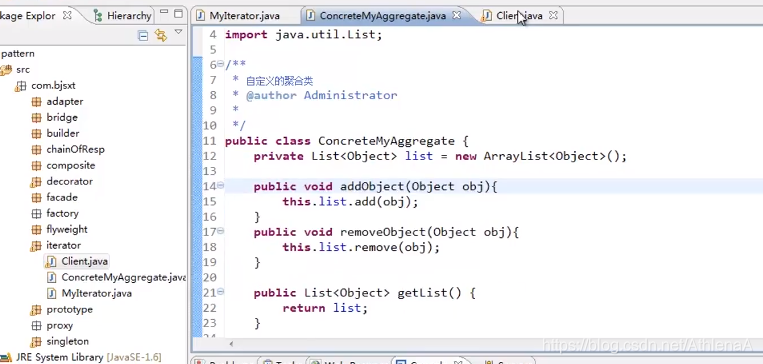Viewport: 763px width, 364px height.
Task: Click 'this.list.remove(obj);' on line 18
Action: click(361, 248)
